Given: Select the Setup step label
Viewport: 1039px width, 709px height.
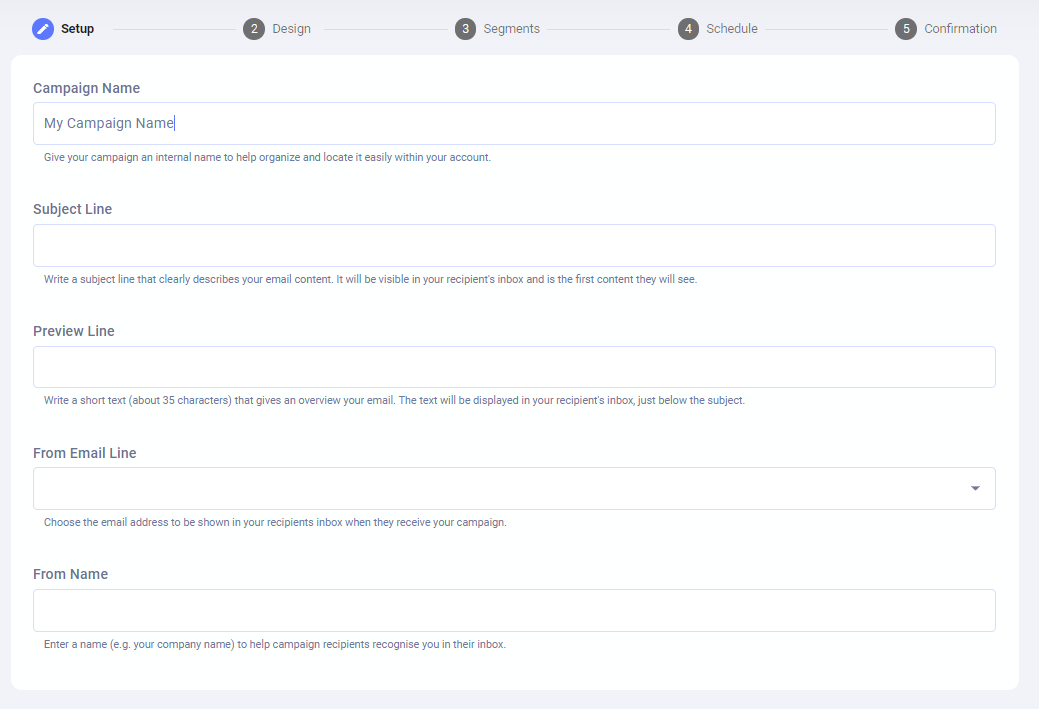Looking at the screenshot, I should [77, 29].
